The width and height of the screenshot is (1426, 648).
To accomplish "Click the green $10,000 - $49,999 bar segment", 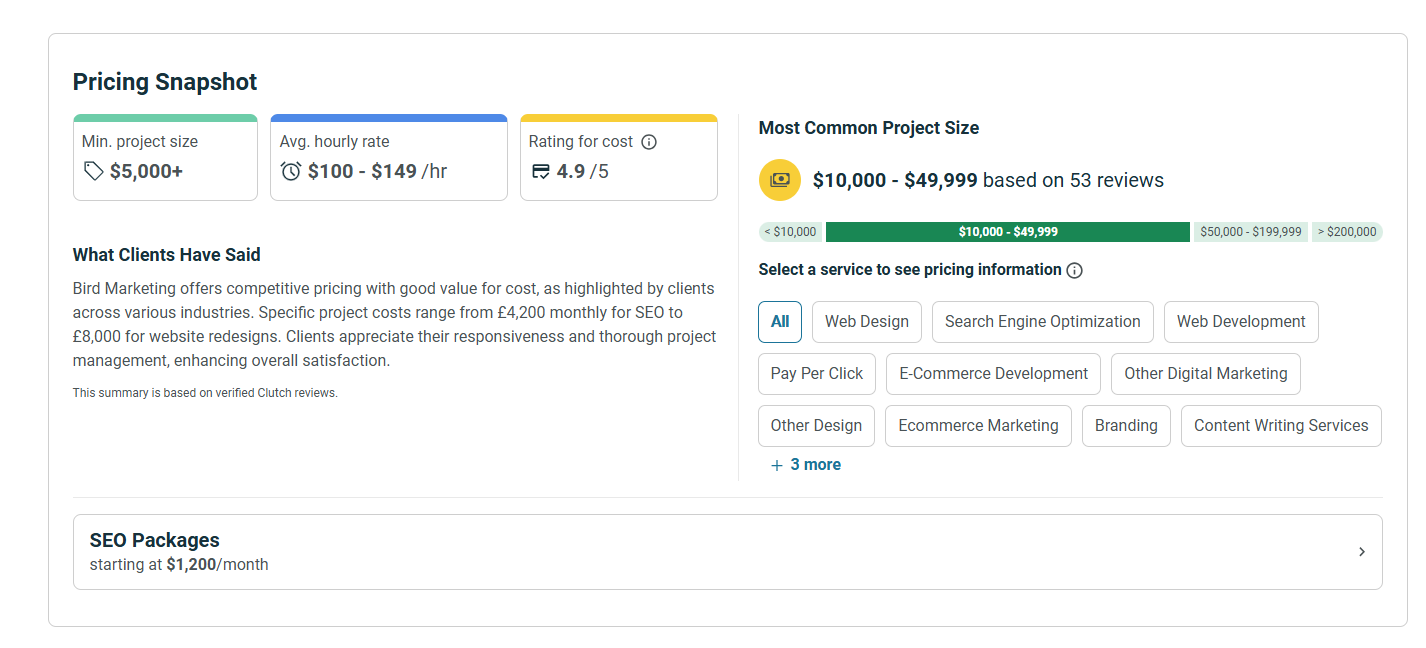I will coord(1008,232).
